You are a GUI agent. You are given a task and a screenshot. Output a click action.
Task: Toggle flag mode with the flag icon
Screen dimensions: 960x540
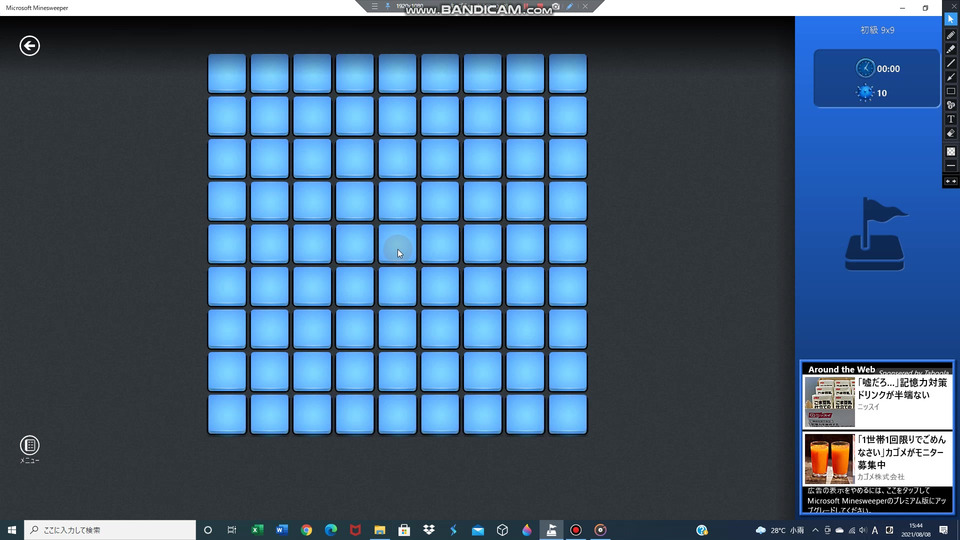click(x=876, y=234)
